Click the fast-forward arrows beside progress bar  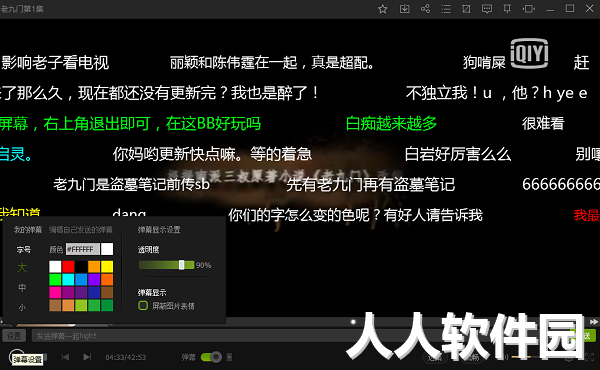[x=593, y=322]
